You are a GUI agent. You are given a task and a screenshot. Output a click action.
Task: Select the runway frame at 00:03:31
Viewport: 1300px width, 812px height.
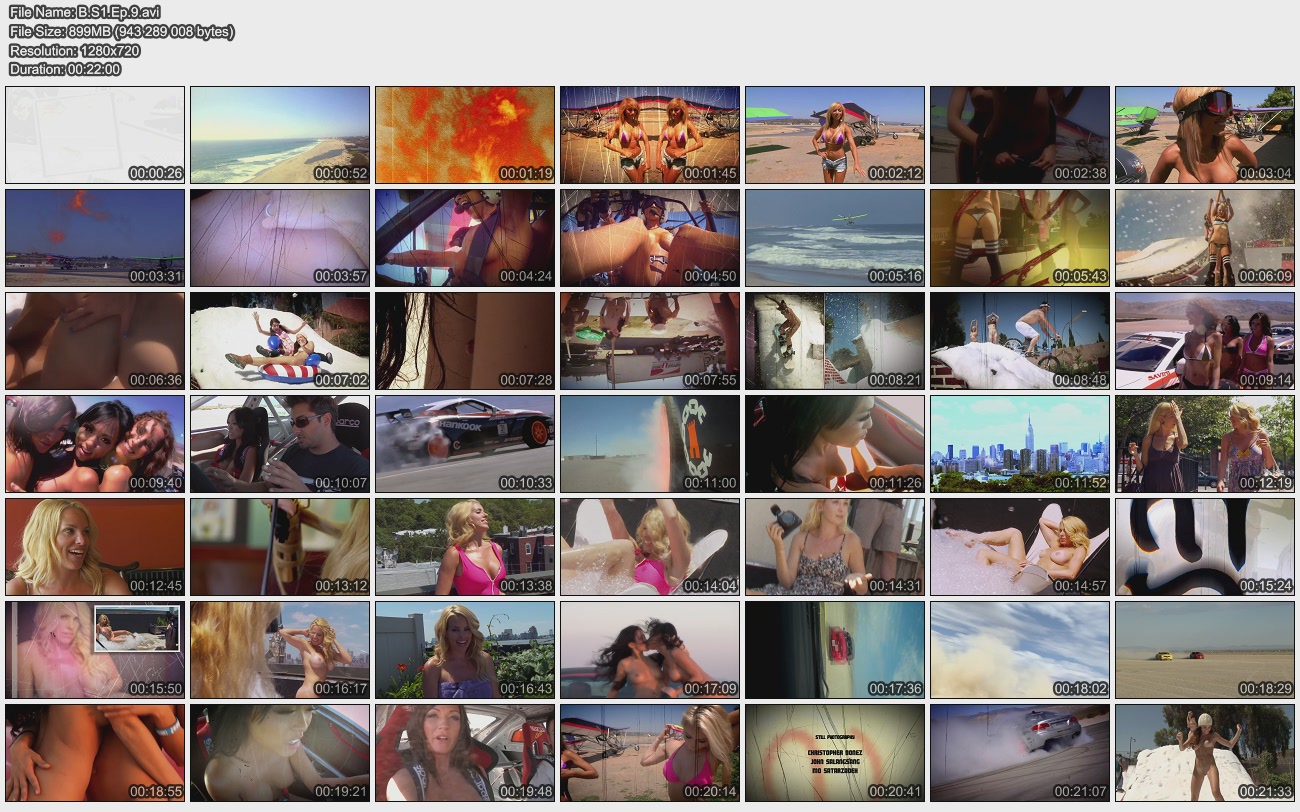click(95, 238)
